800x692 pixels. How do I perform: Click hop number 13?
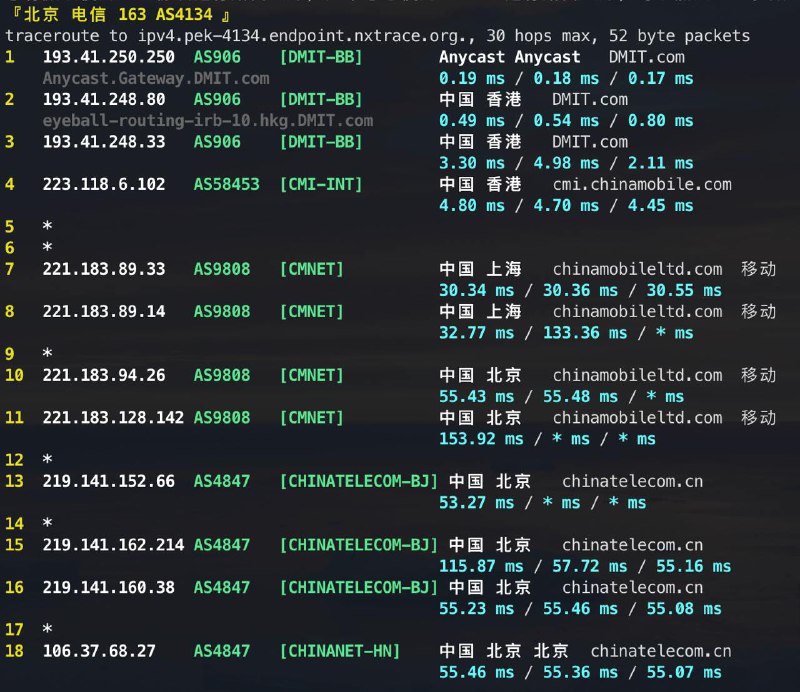(x=14, y=481)
